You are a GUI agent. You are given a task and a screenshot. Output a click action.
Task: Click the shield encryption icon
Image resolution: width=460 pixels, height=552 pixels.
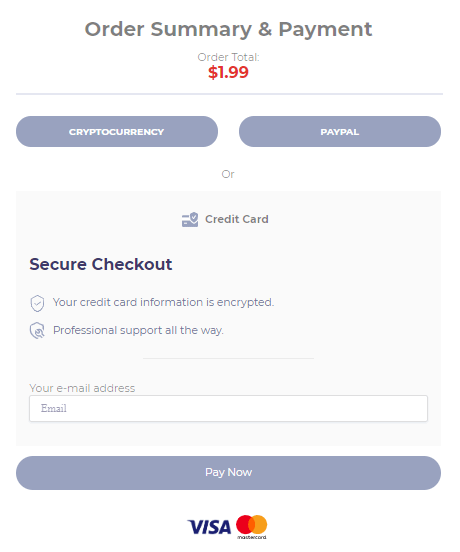37,303
